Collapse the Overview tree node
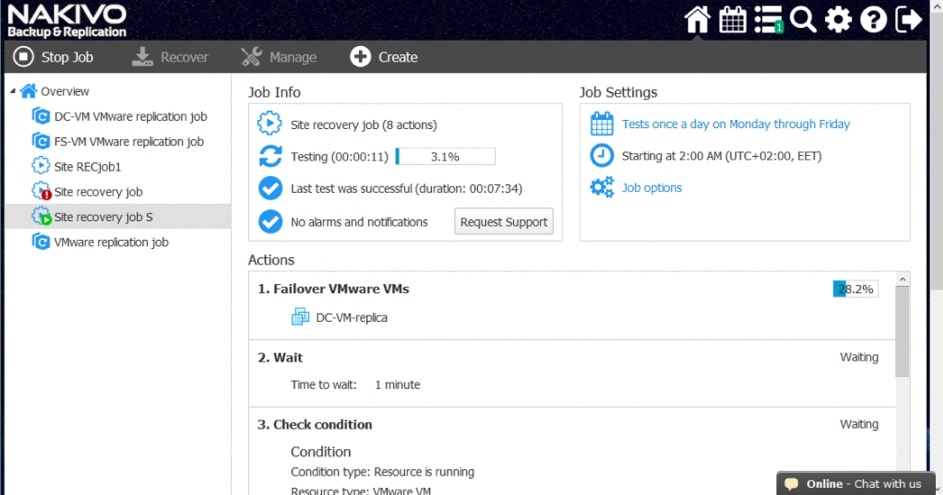 coord(12,91)
